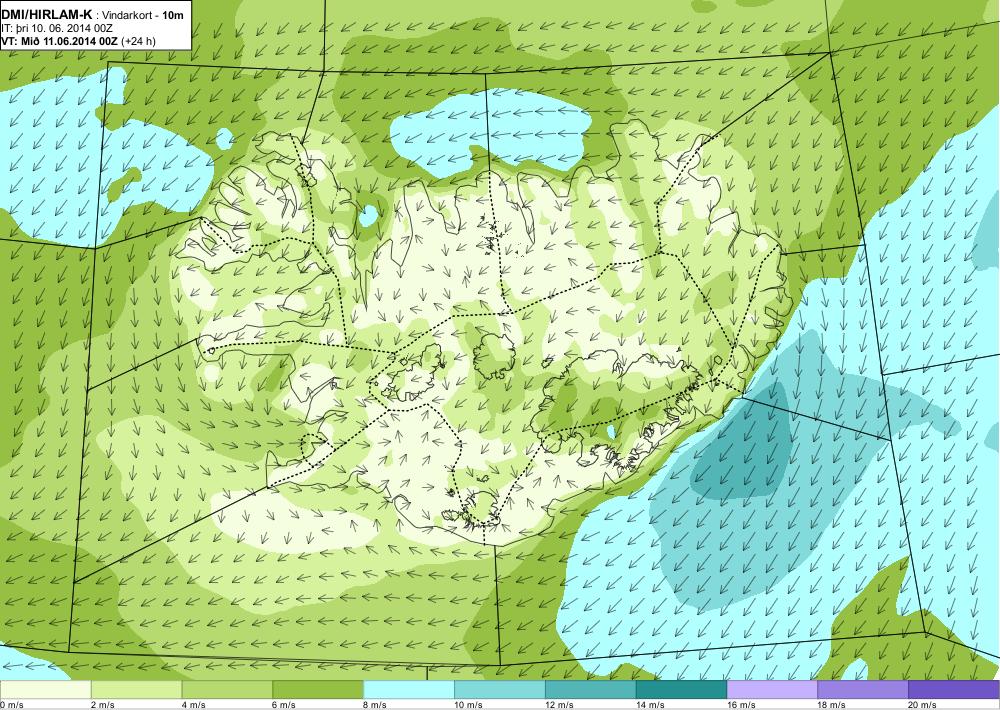Screen dimensions: 1000x710
Task: Click the 2–4 m/s light green legend swatch
Action: 136,690
